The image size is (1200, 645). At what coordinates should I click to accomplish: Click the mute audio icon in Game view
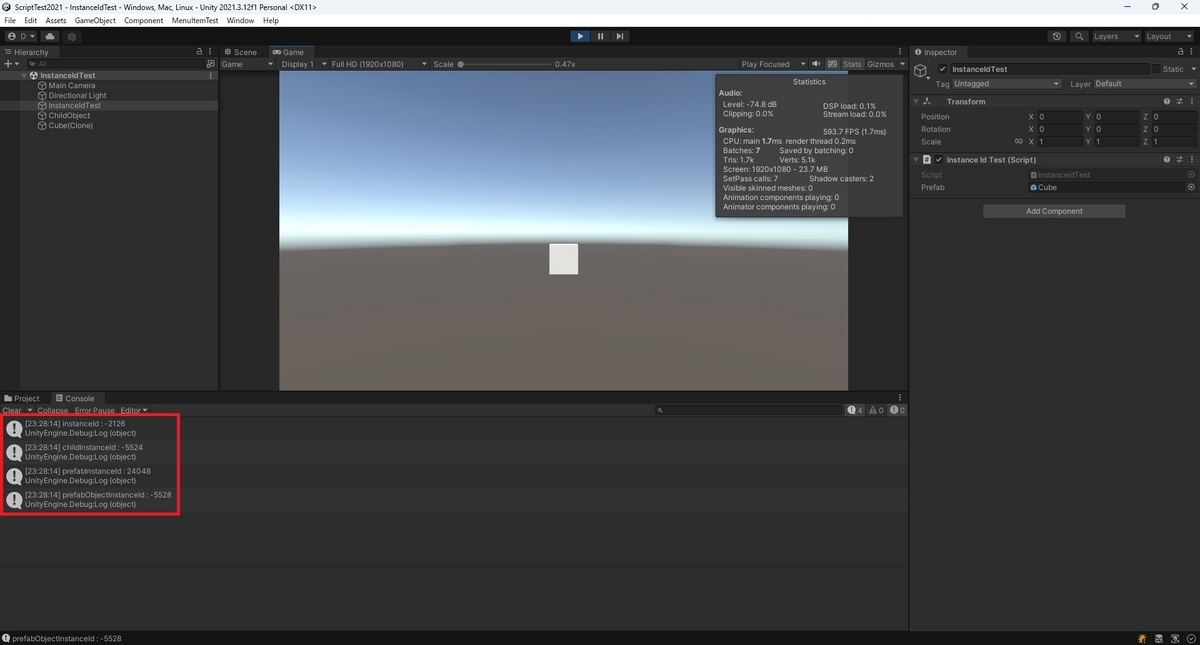(816, 63)
